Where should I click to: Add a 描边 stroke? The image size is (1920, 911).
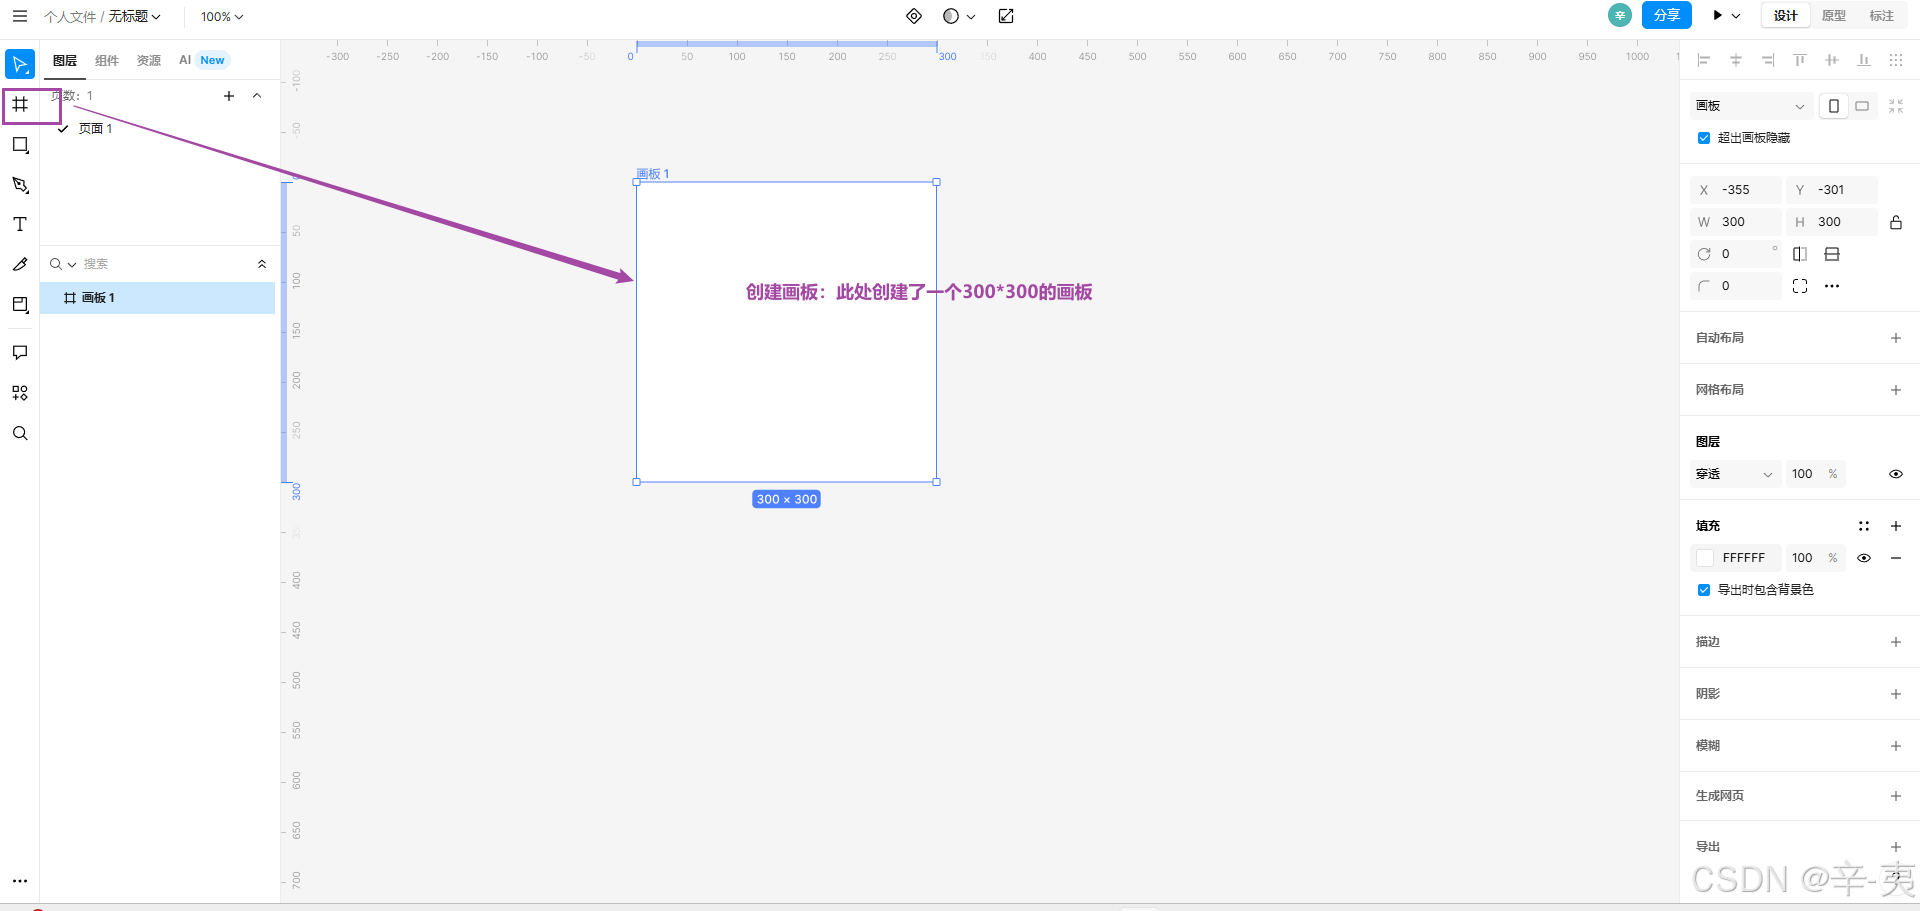1896,642
